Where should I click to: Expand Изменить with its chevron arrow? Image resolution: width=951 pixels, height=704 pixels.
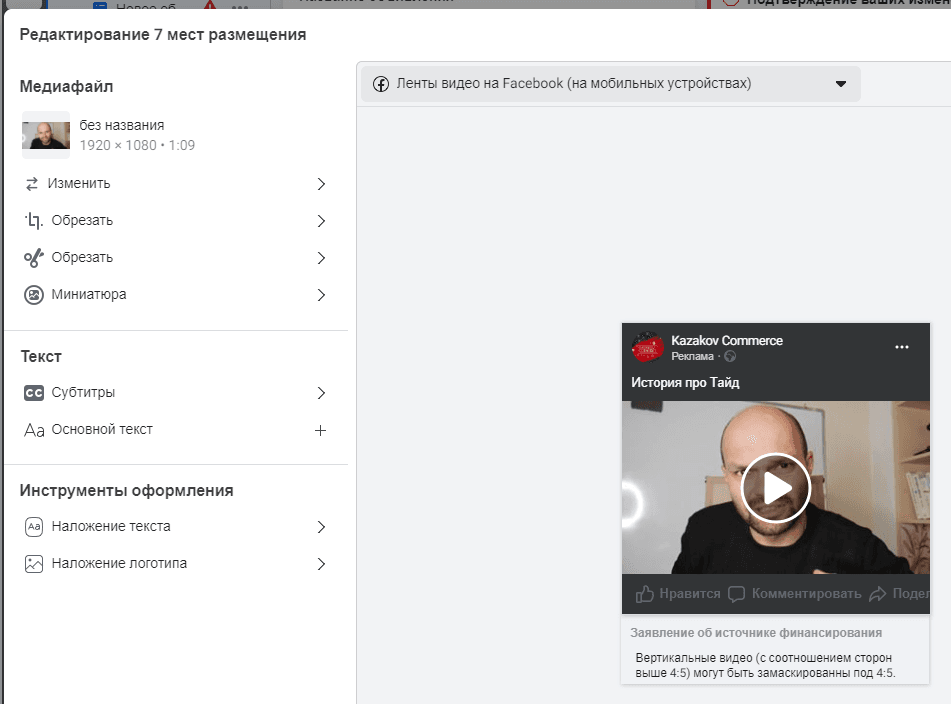pyautogui.click(x=321, y=184)
